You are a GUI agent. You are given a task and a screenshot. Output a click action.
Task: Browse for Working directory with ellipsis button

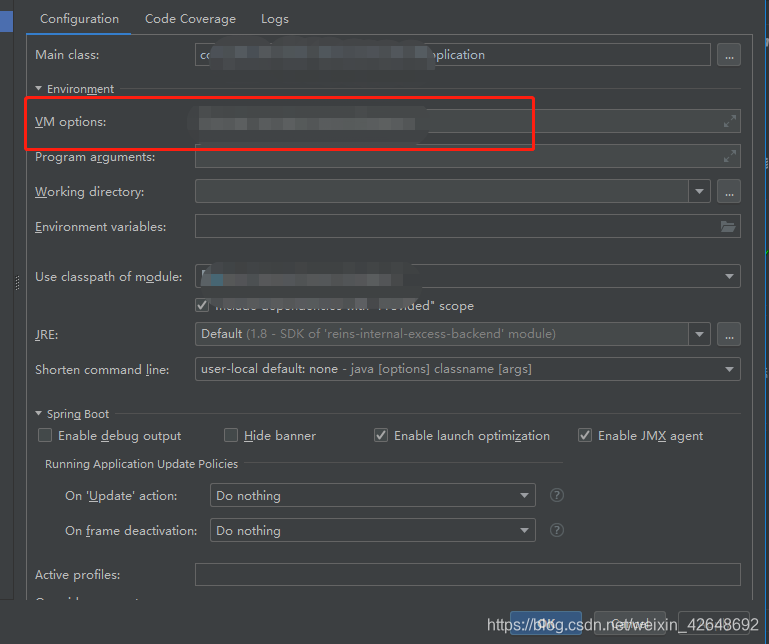tap(729, 191)
